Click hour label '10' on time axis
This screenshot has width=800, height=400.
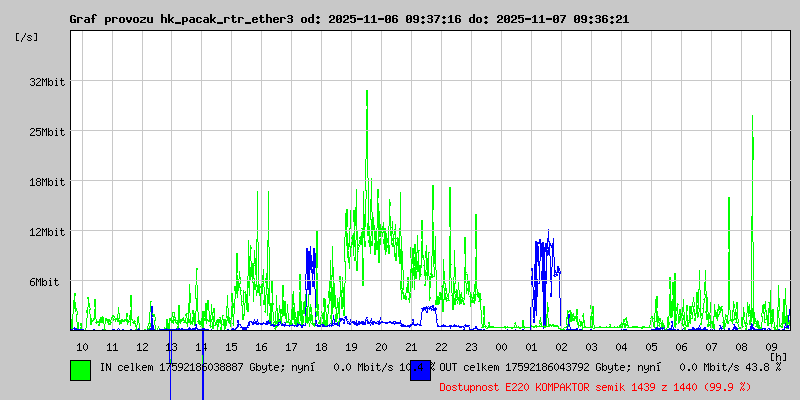(x=82, y=347)
